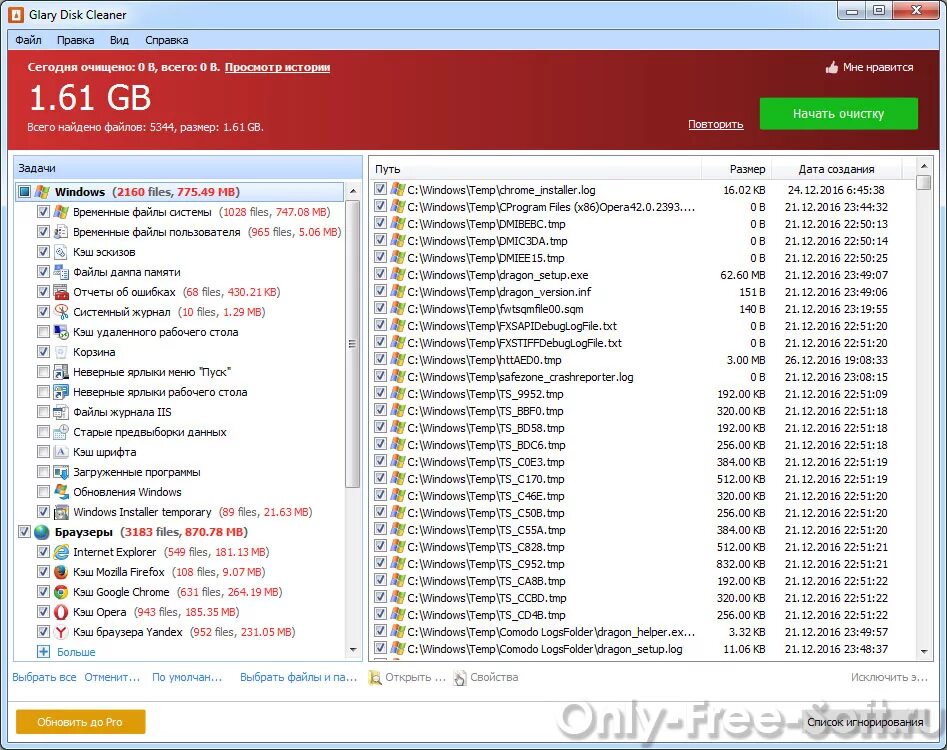Click the 'Системный журнал' icon
The height and width of the screenshot is (750, 947).
61,312
